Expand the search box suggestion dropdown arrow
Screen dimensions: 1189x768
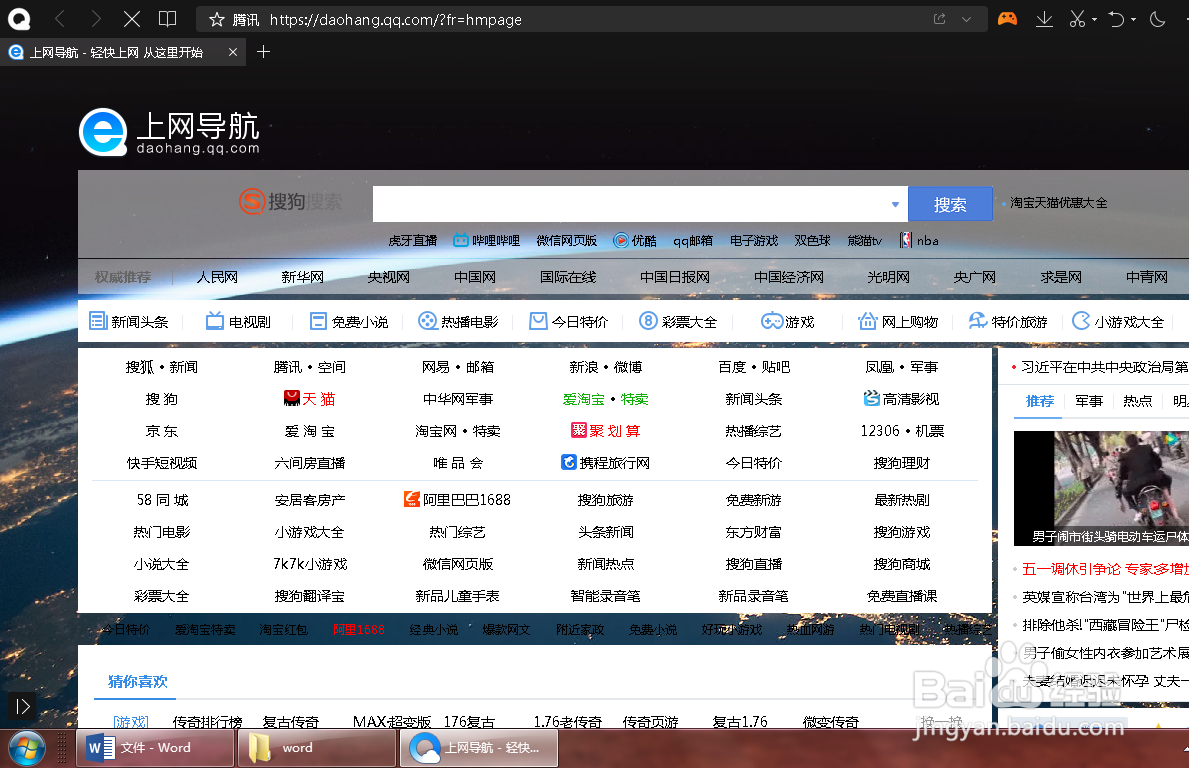(895, 204)
